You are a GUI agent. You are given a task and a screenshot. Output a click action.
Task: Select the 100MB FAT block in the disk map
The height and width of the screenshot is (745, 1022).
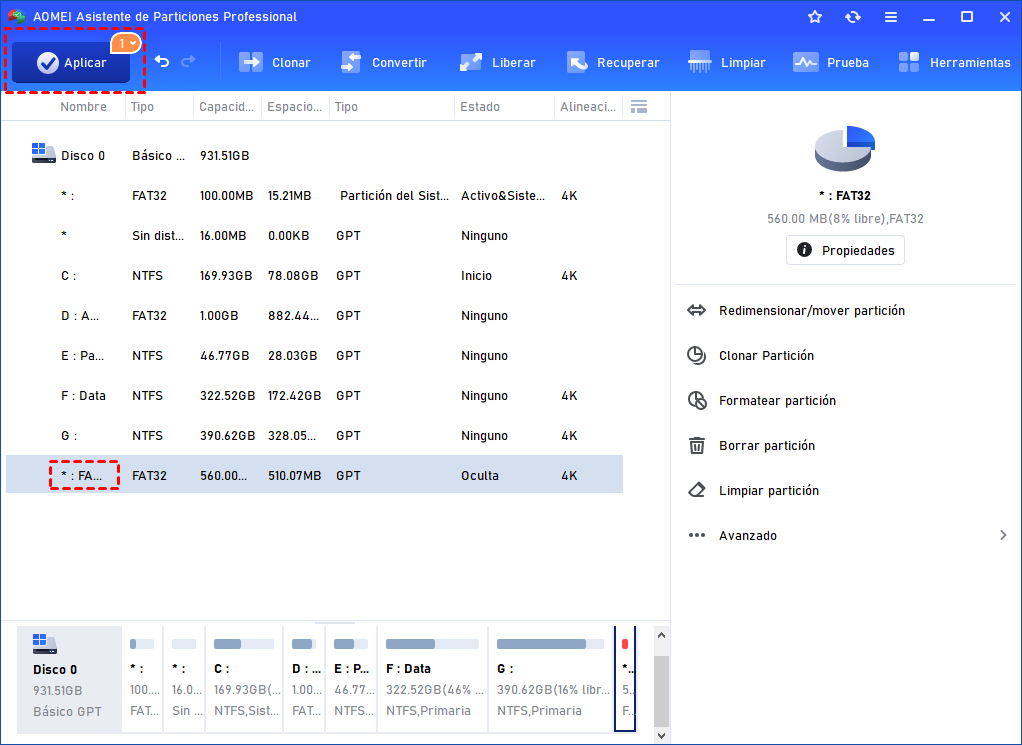(142, 679)
